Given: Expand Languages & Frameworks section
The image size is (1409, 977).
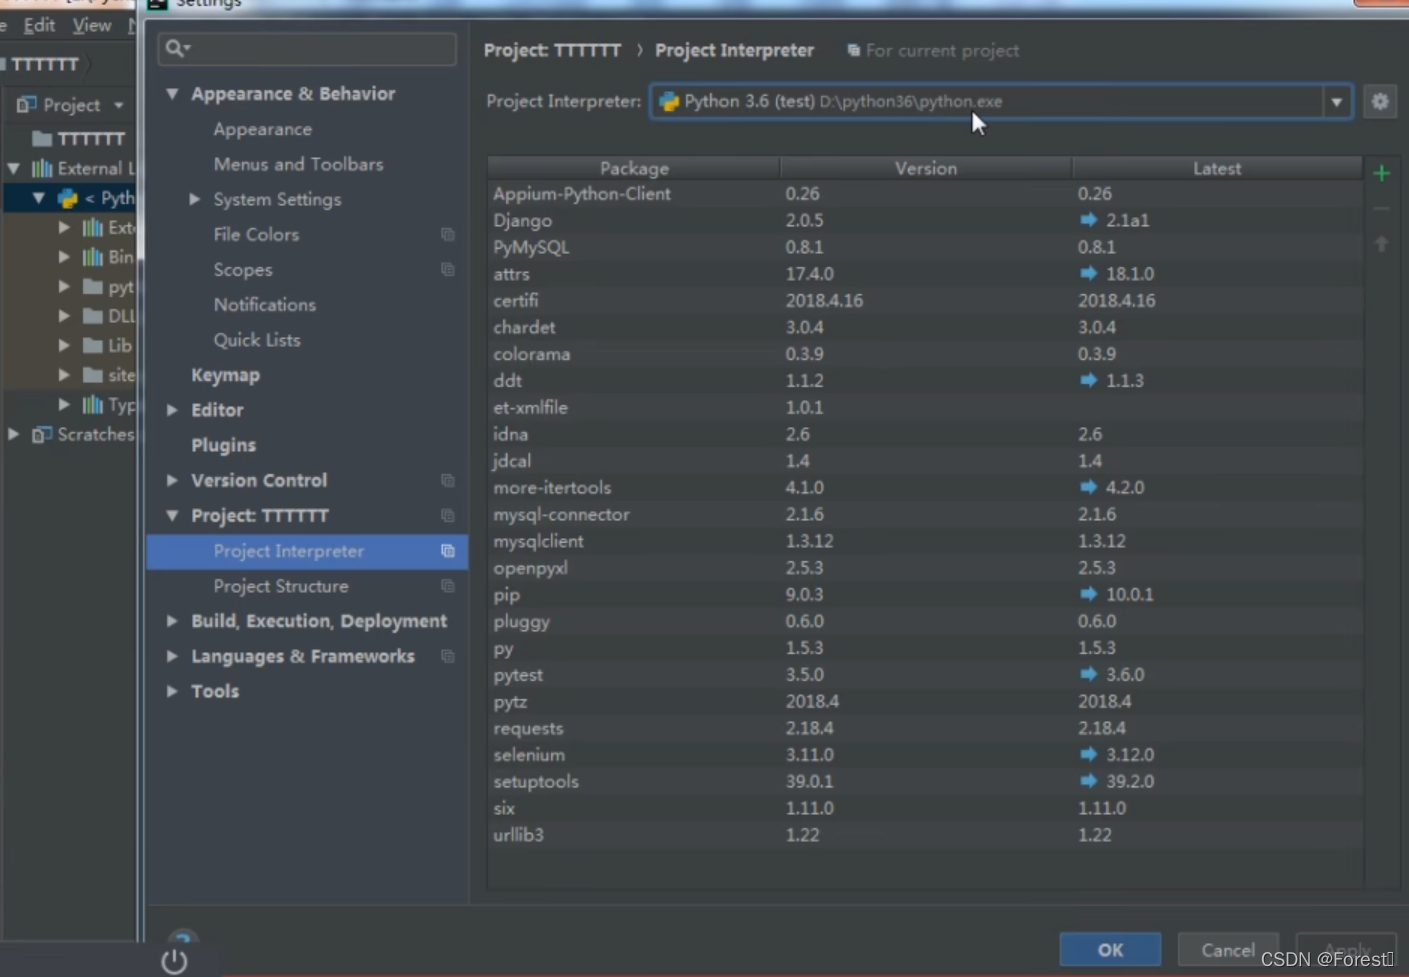Looking at the screenshot, I should click(x=172, y=656).
